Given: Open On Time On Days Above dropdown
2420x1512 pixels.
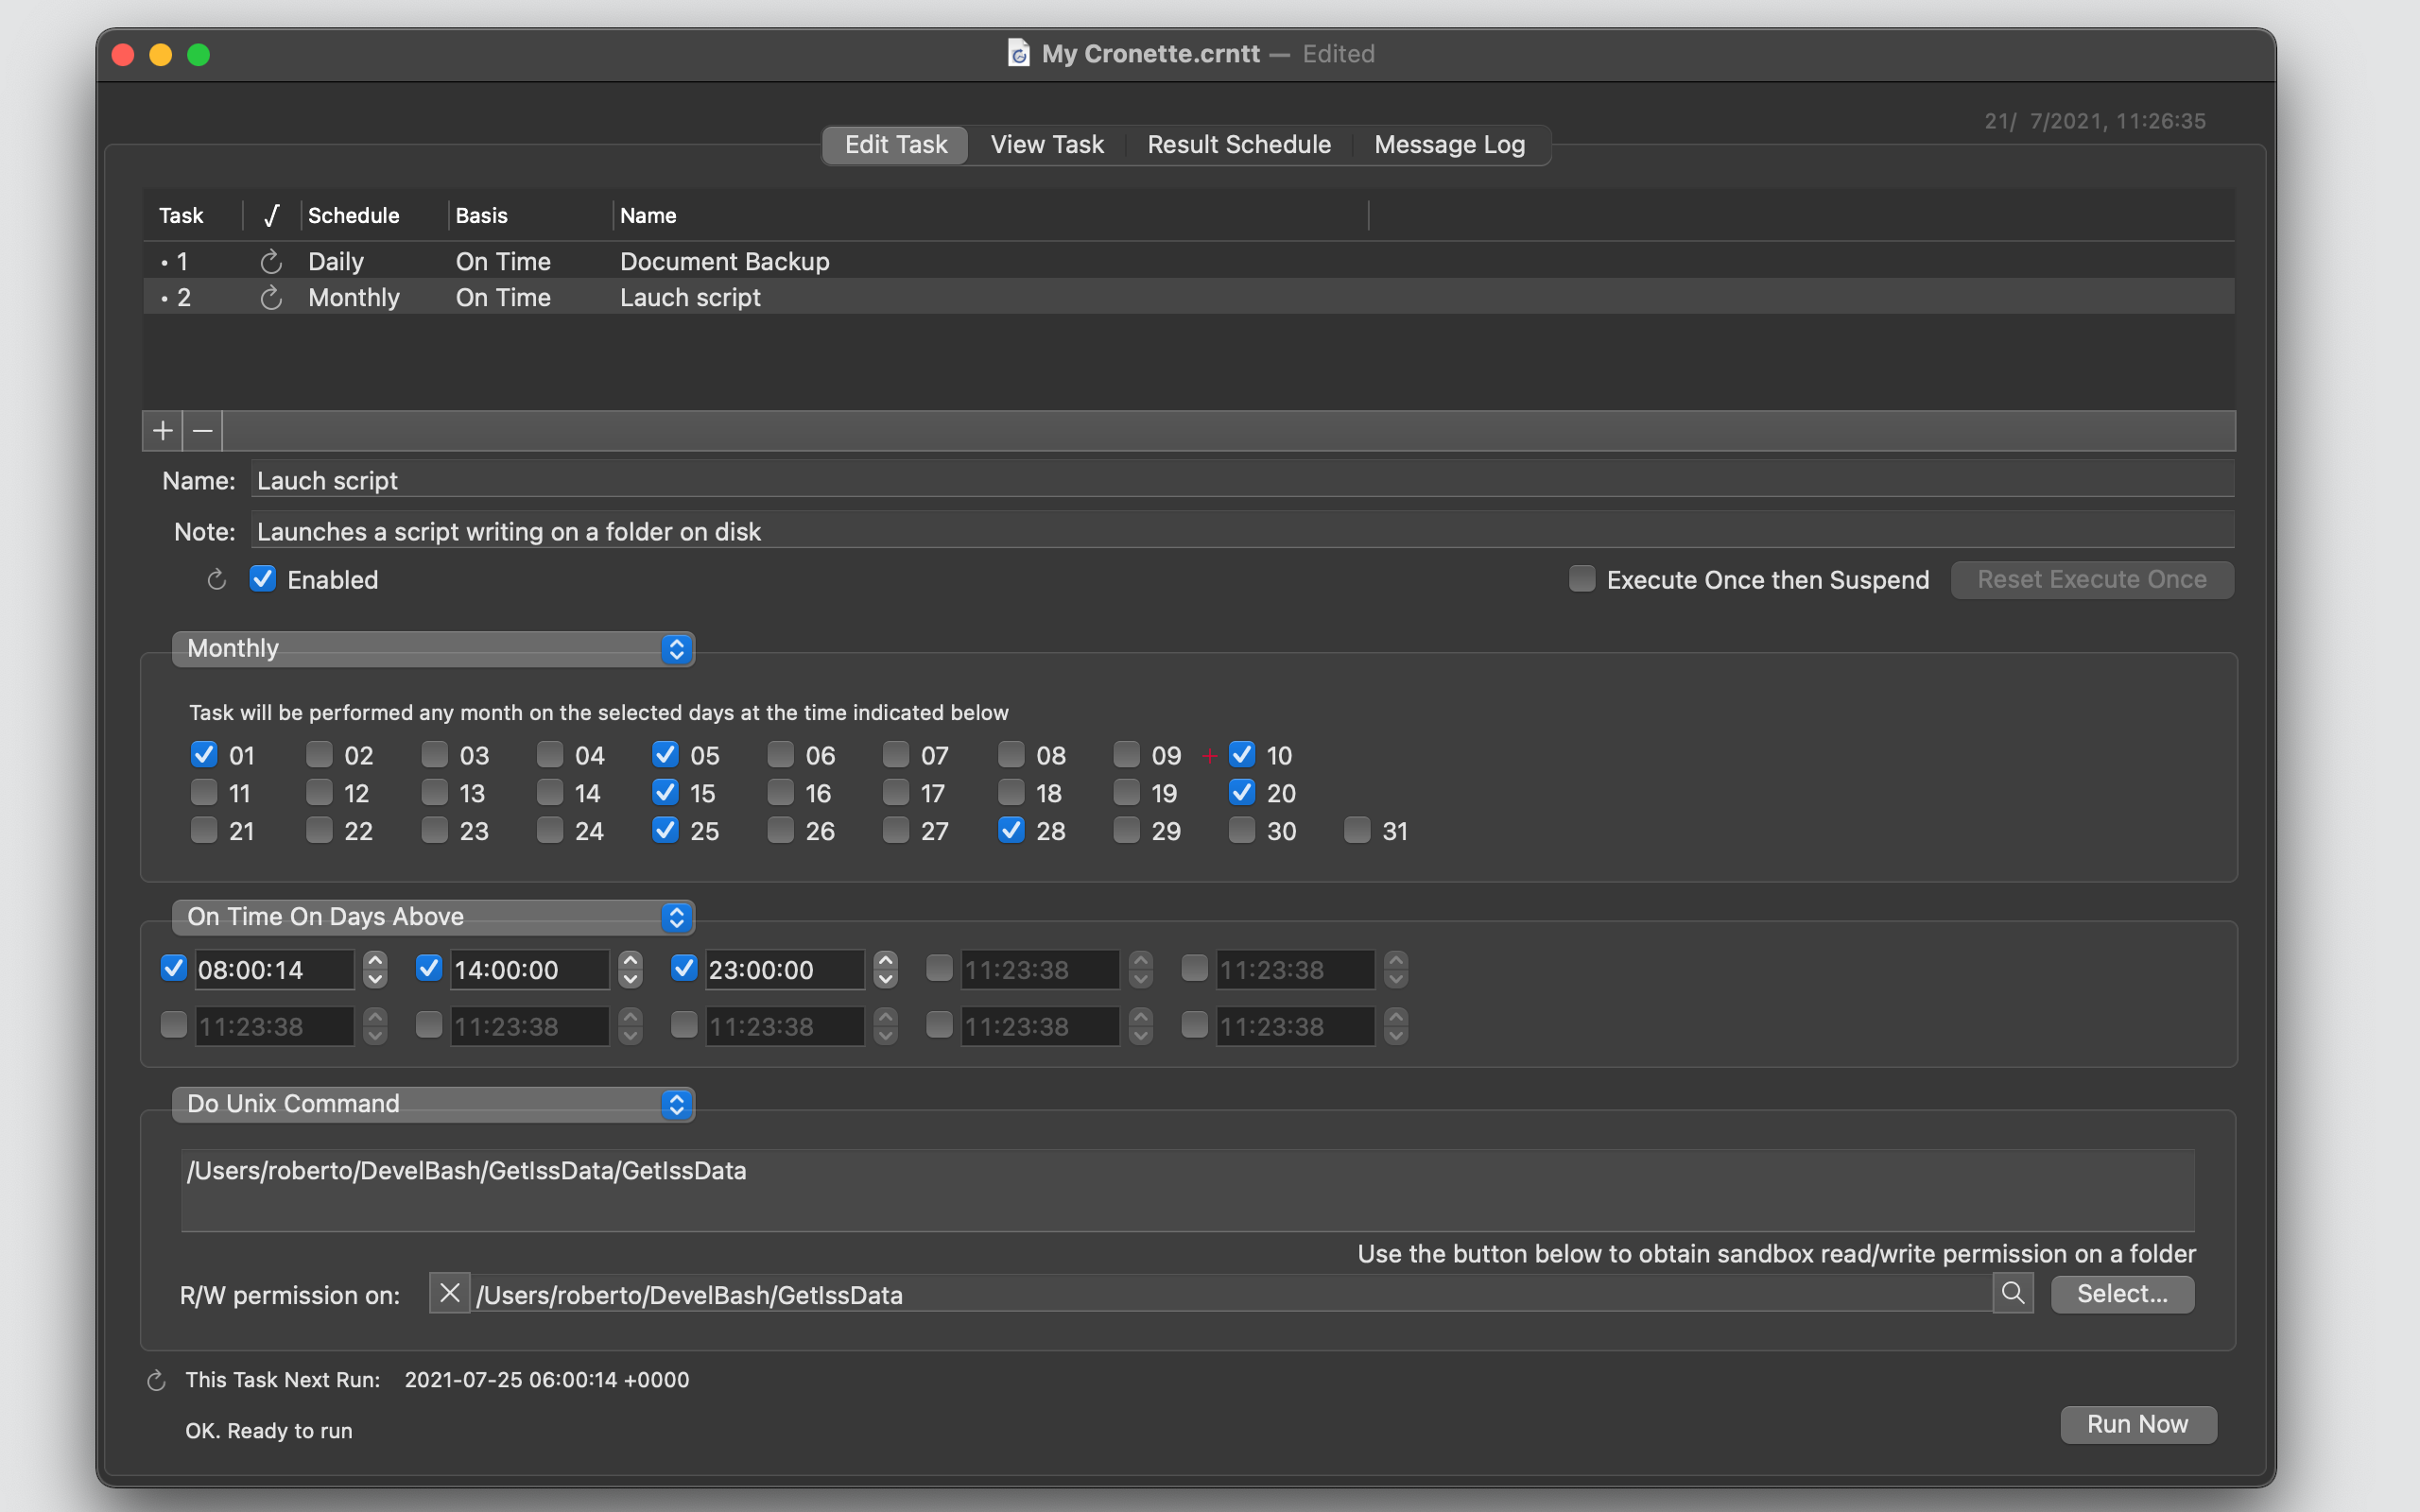Looking at the screenshot, I should tap(433, 916).
